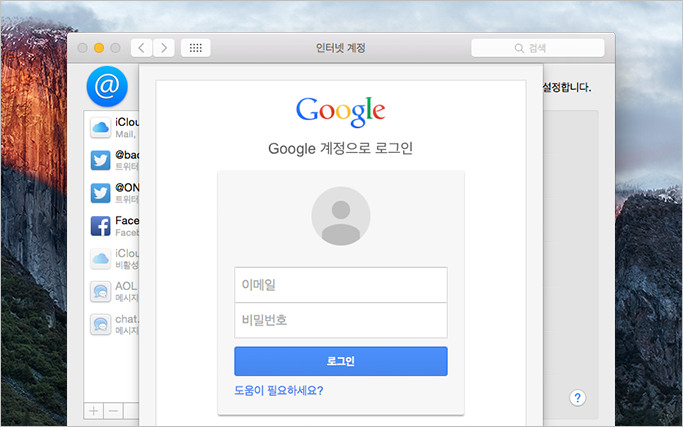Click the '@bac' Twitter account name

click(127, 155)
